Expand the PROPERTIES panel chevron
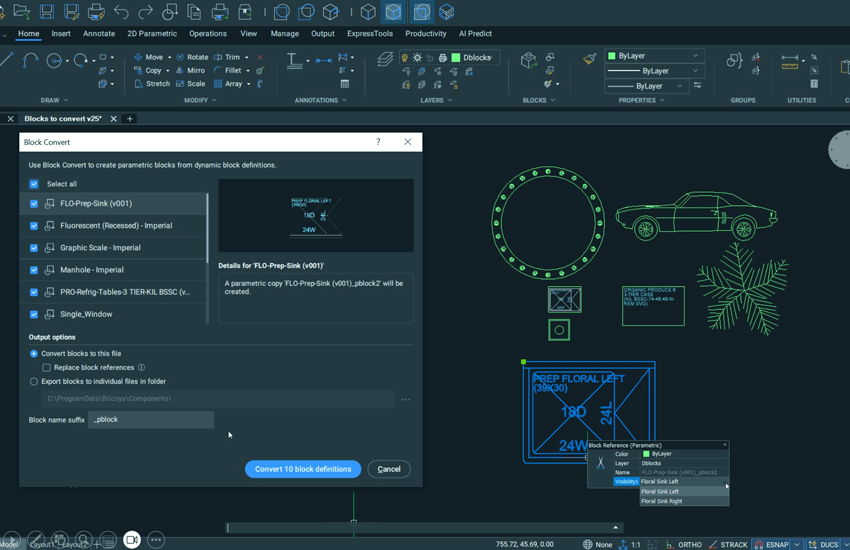This screenshot has width=850, height=550. coord(662,100)
